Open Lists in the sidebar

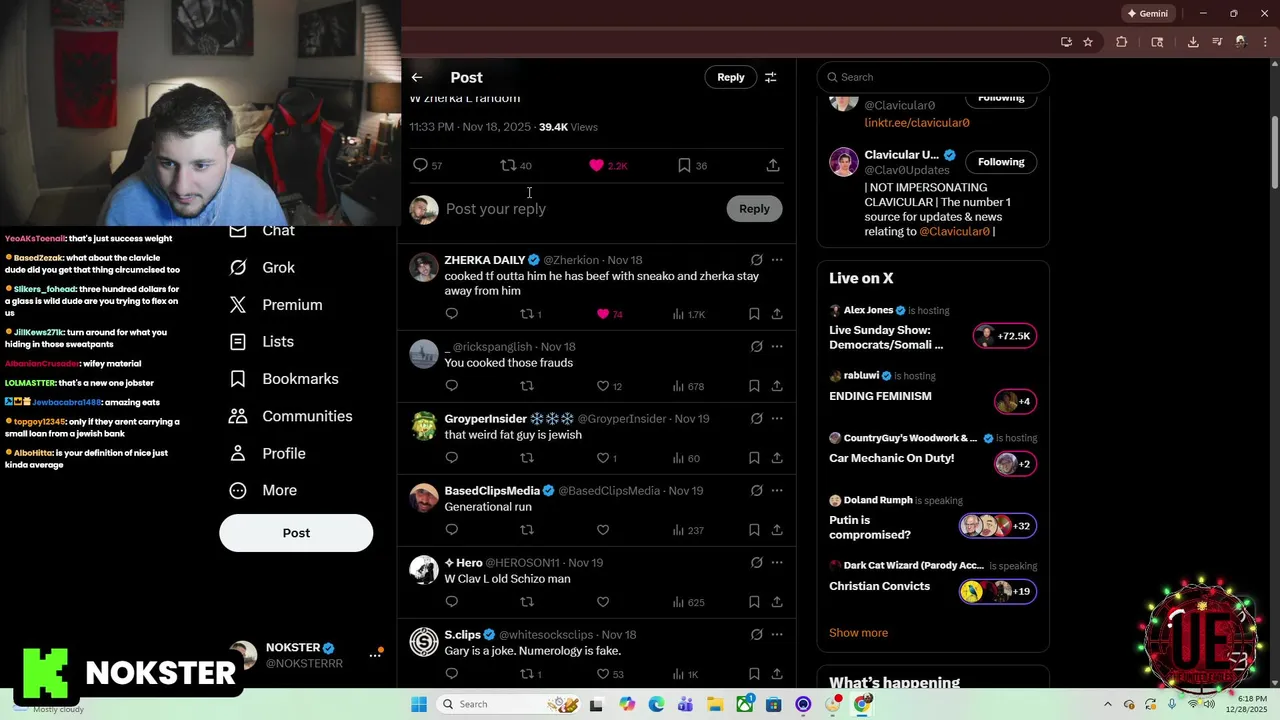(x=262, y=342)
